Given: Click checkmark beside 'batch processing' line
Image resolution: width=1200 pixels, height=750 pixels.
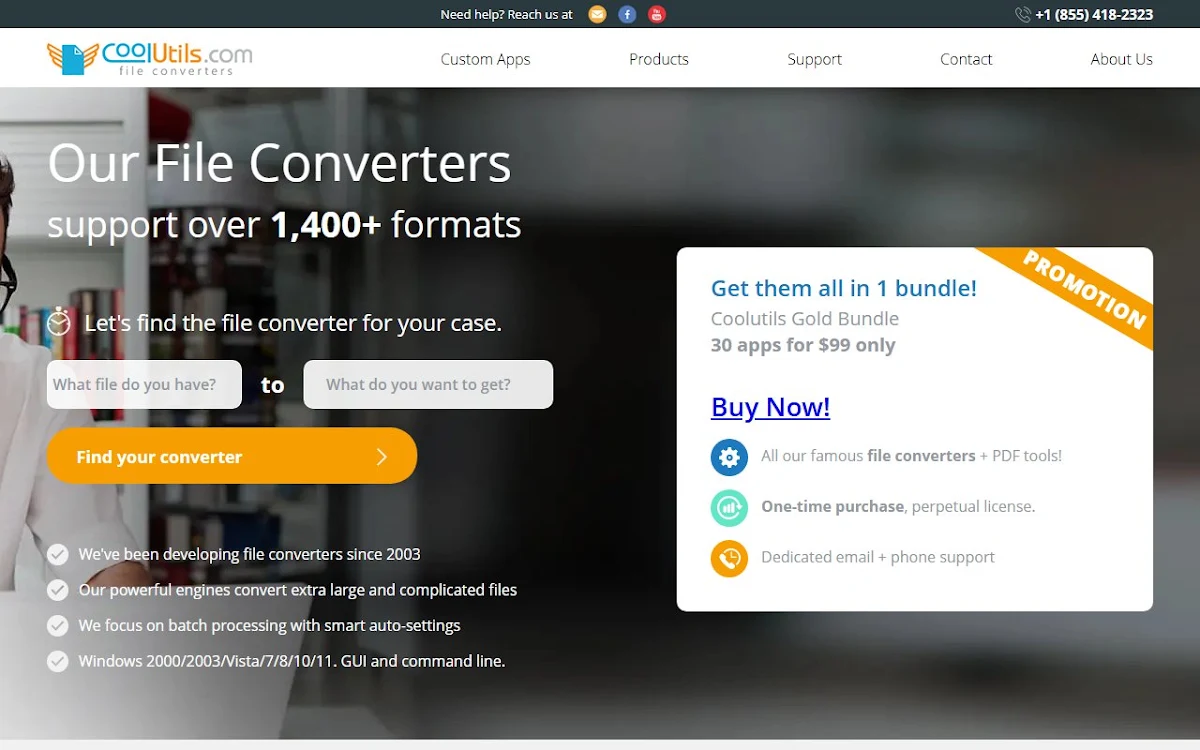Looking at the screenshot, I should pyautogui.click(x=58, y=625).
